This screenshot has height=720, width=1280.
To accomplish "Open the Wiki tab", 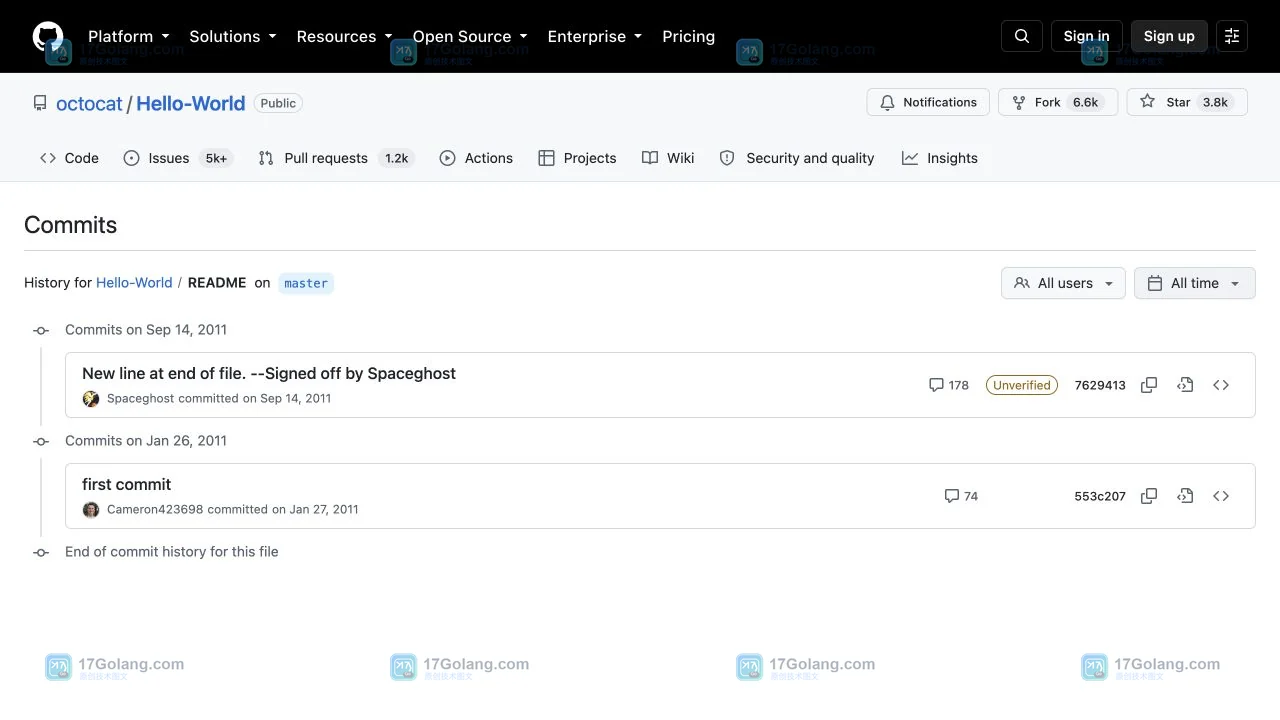I will point(668,158).
